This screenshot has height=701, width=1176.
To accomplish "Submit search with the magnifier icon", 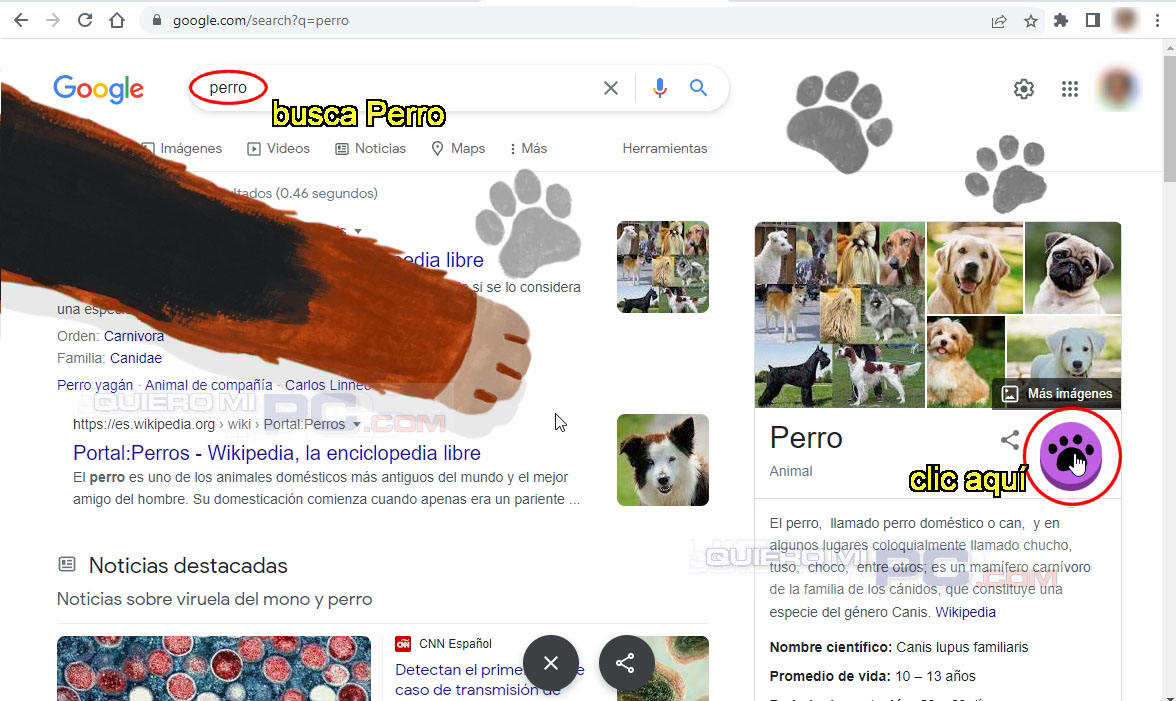I will click(x=698, y=88).
